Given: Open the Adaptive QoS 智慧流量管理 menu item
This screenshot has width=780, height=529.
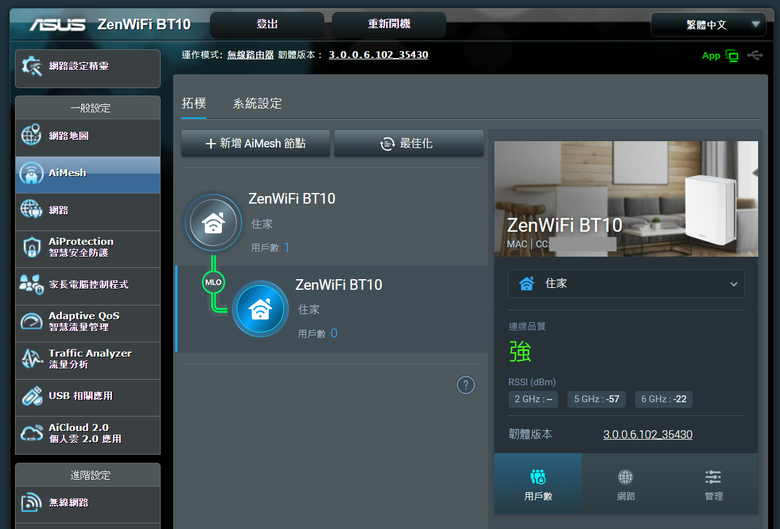Looking at the screenshot, I should click(88, 322).
